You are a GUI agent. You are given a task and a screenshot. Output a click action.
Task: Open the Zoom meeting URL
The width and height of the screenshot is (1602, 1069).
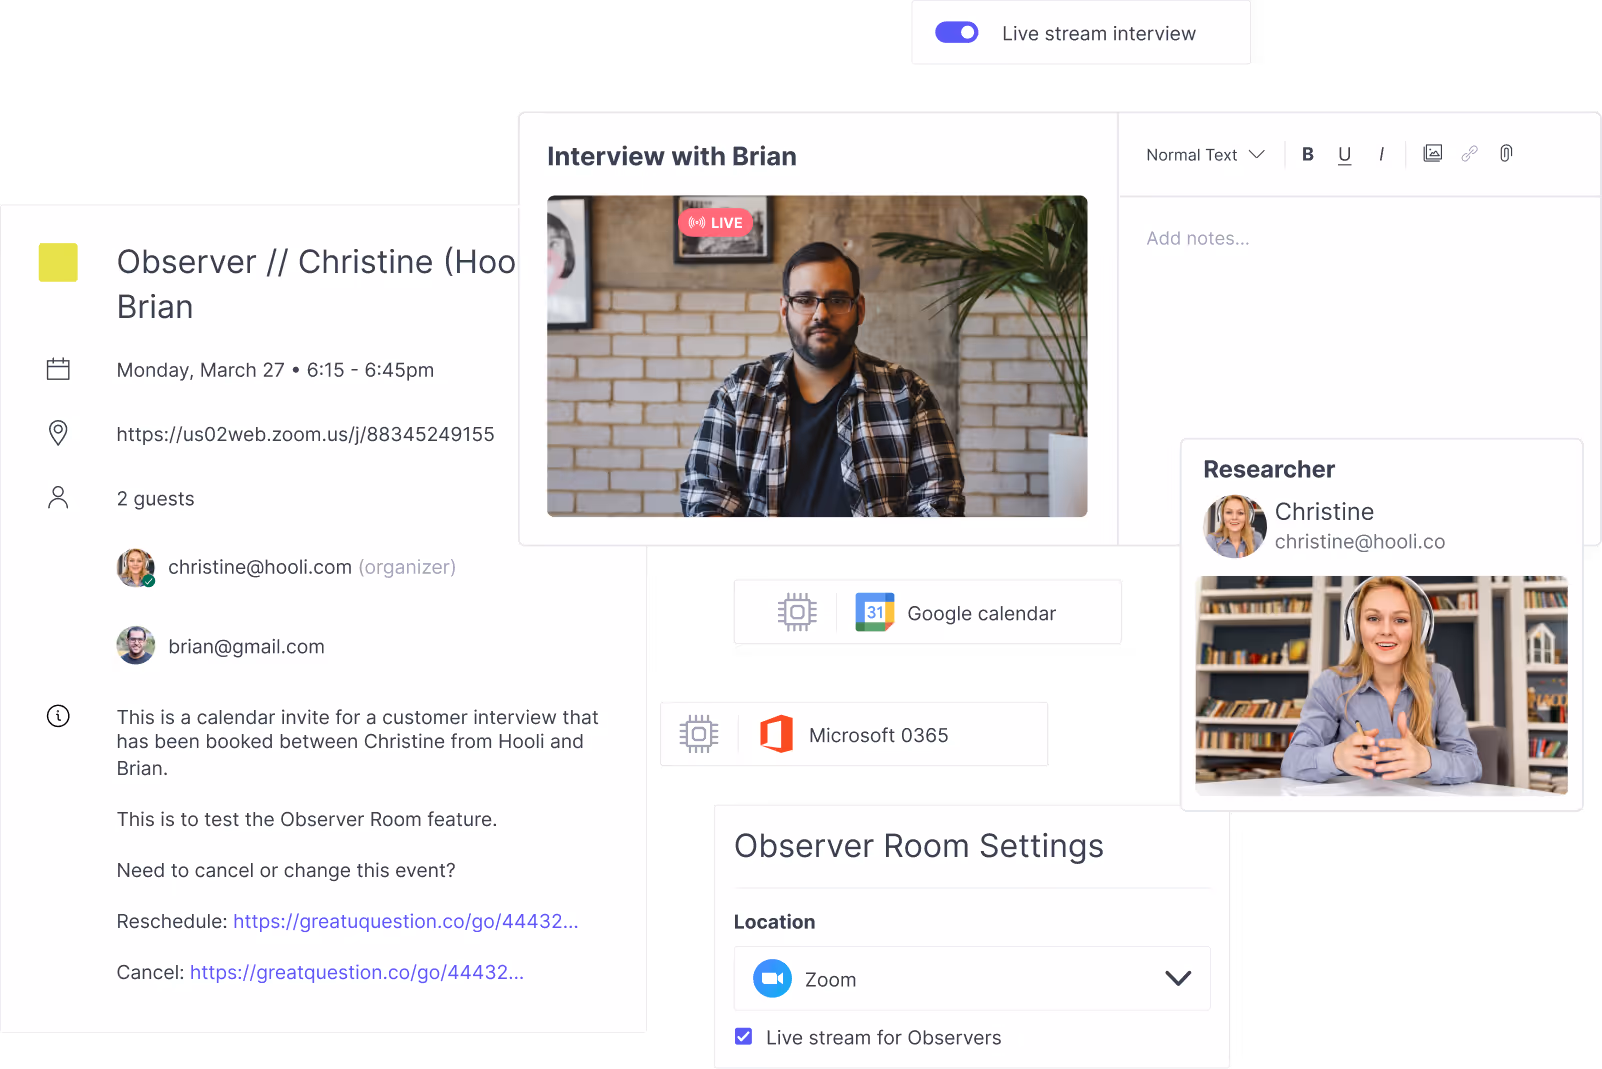305,434
